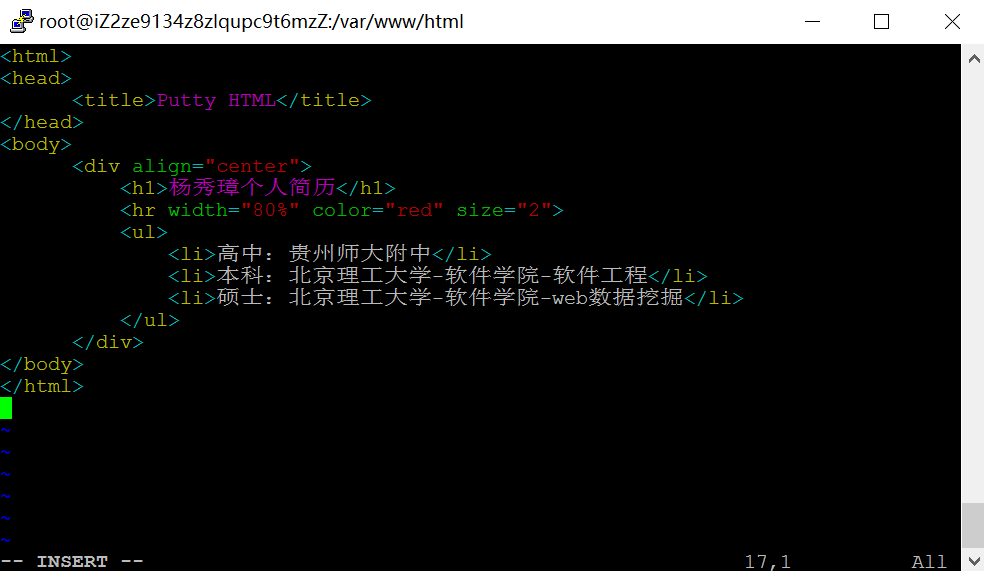This screenshot has width=984, height=571.
Task: Click the scrollbar down arrow
Action: click(x=974, y=560)
